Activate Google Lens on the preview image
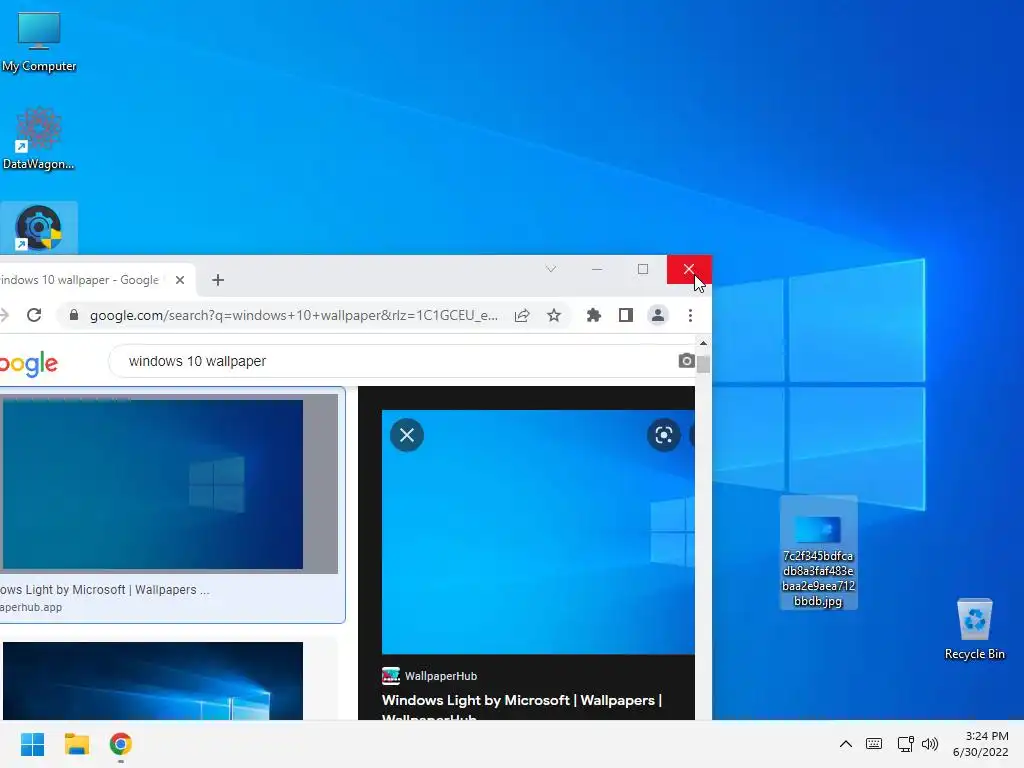1024x768 pixels. pos(664,435)
